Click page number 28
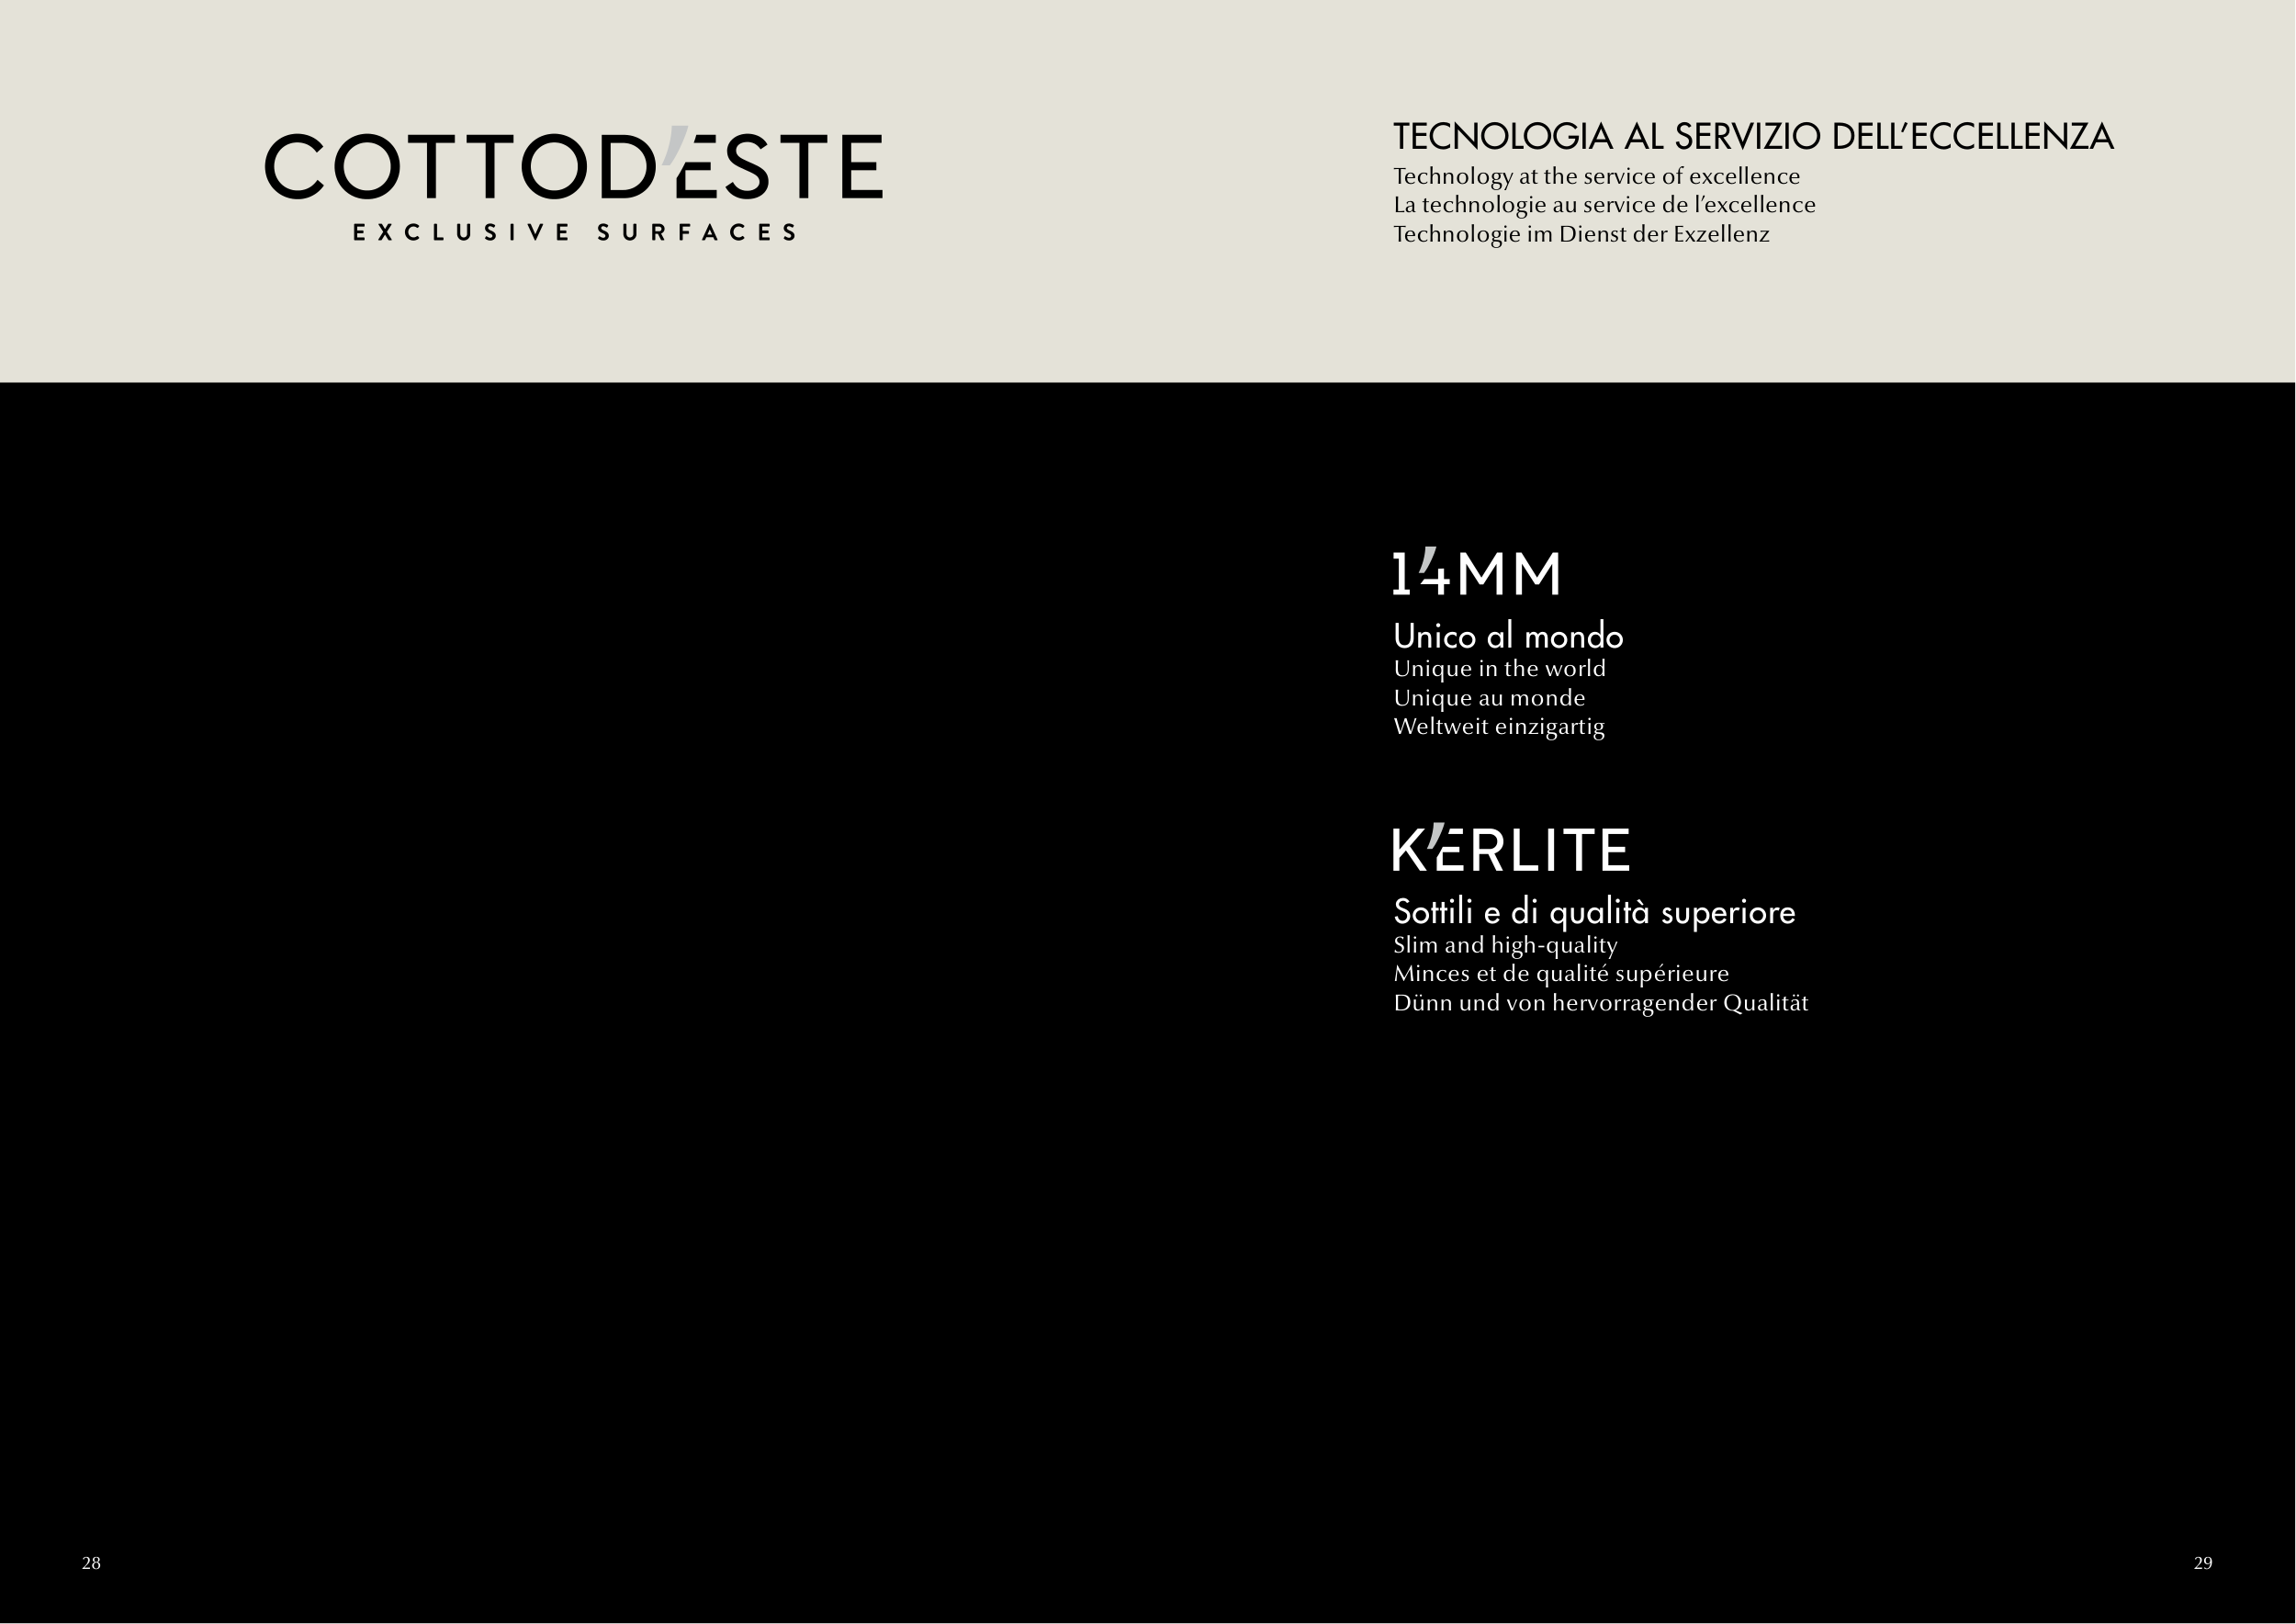Viewport: 2296px width, 1624px height. tap(91, 1563)
